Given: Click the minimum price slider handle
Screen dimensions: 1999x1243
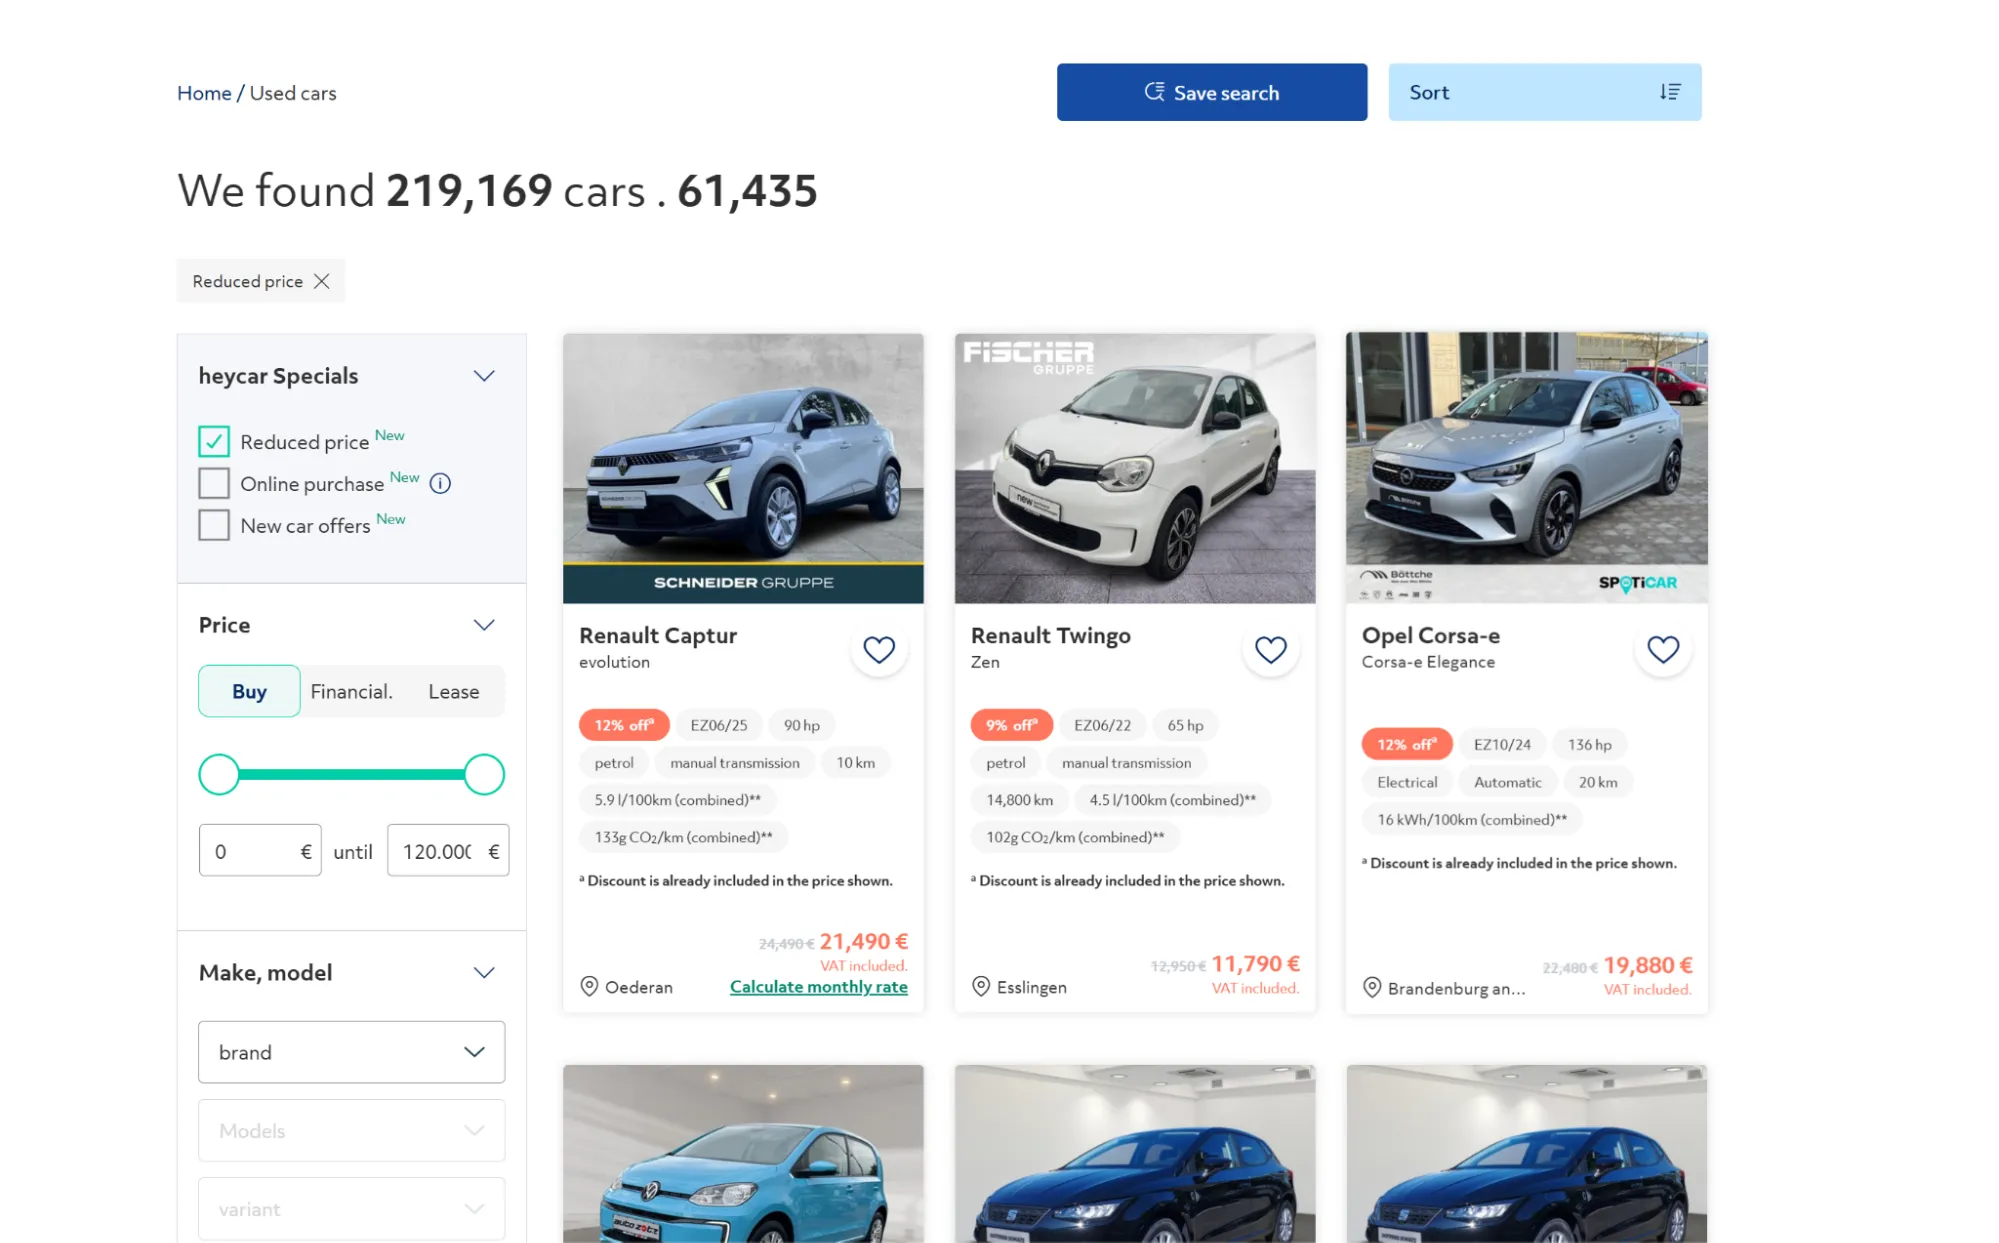Looking at the screenshot, I should click(219, 774).
